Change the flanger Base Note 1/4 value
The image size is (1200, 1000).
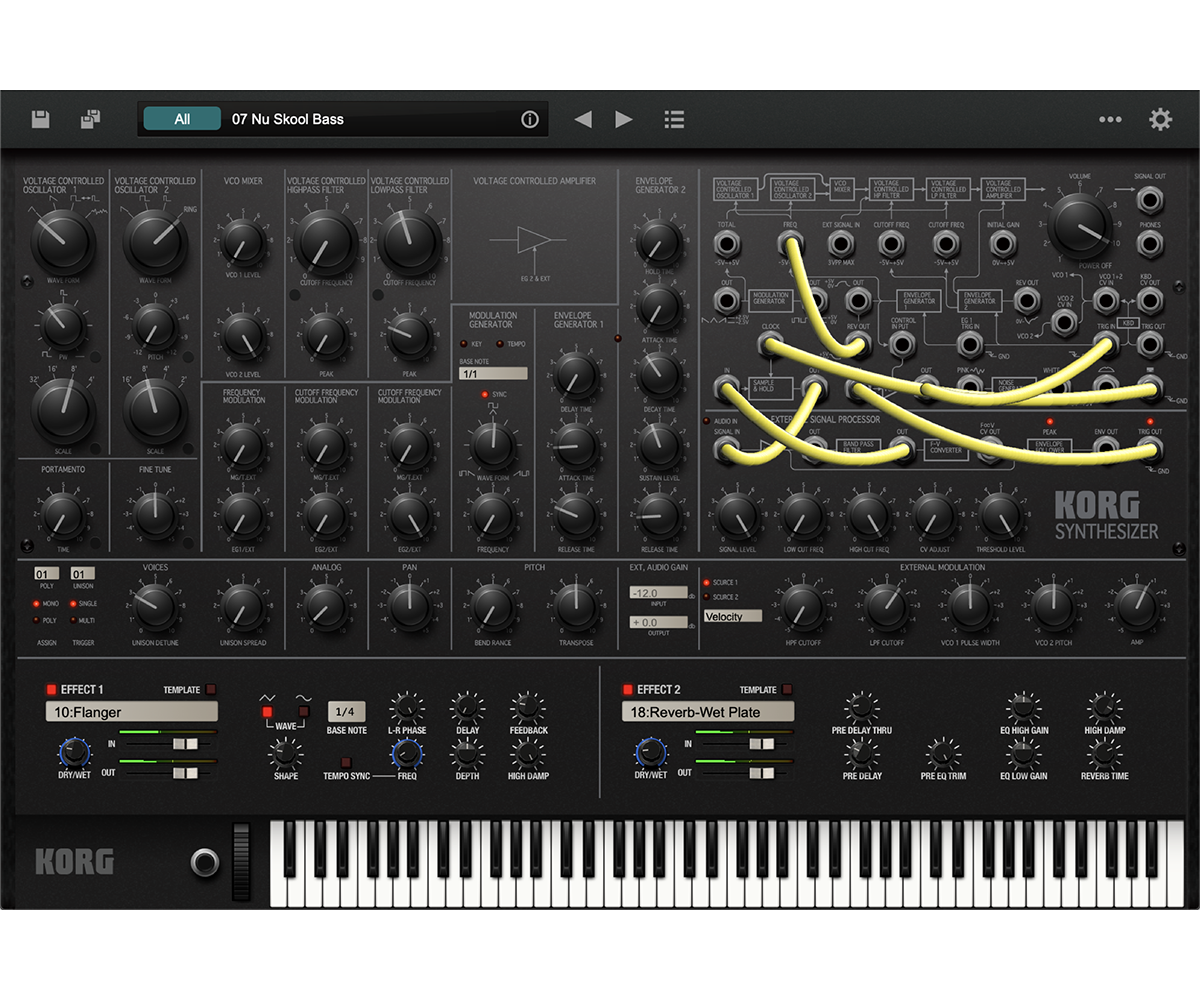pos(345,711)
